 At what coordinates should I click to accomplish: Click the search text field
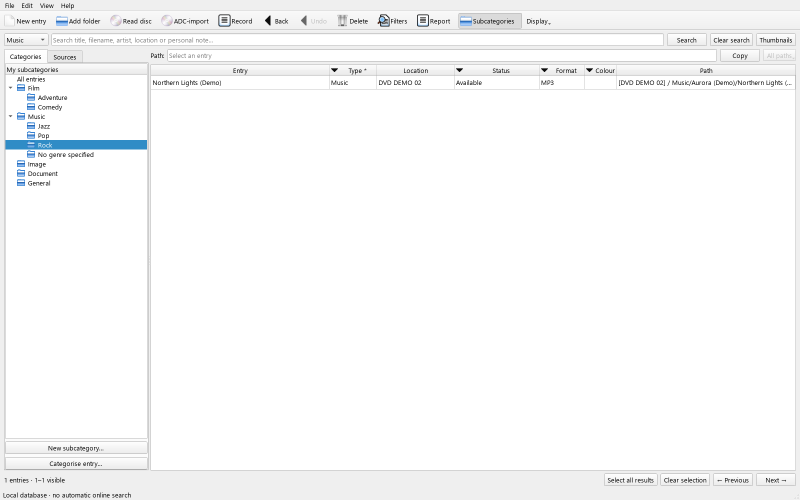(357, 40)
